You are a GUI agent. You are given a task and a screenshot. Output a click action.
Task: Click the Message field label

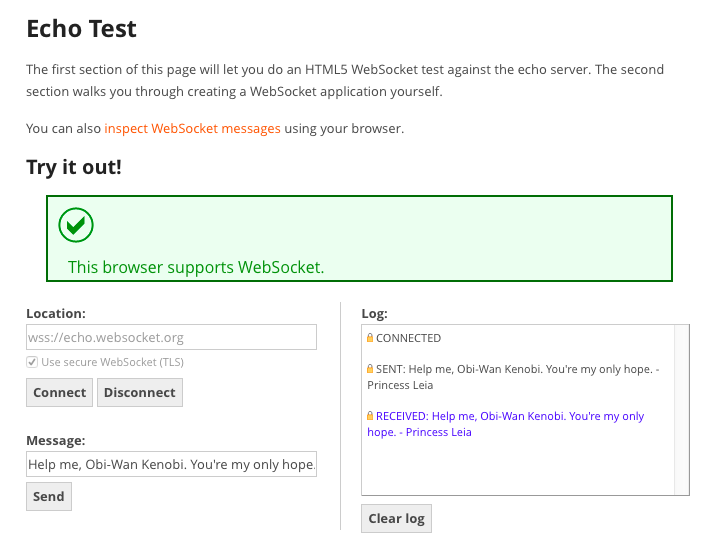[x=56, y=440]
